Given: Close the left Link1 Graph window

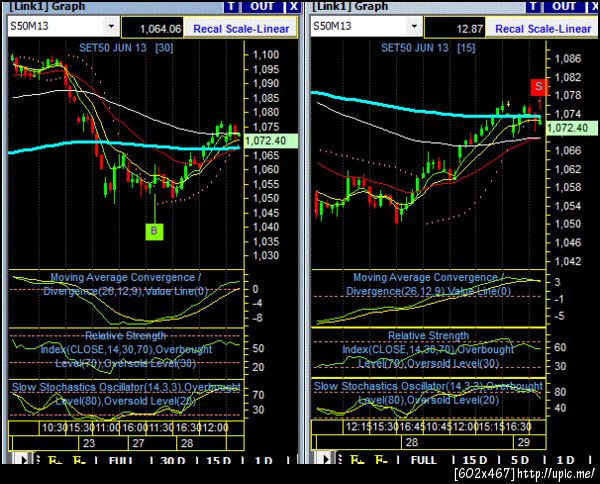Looking at the screenshot, I should (293, 6).
